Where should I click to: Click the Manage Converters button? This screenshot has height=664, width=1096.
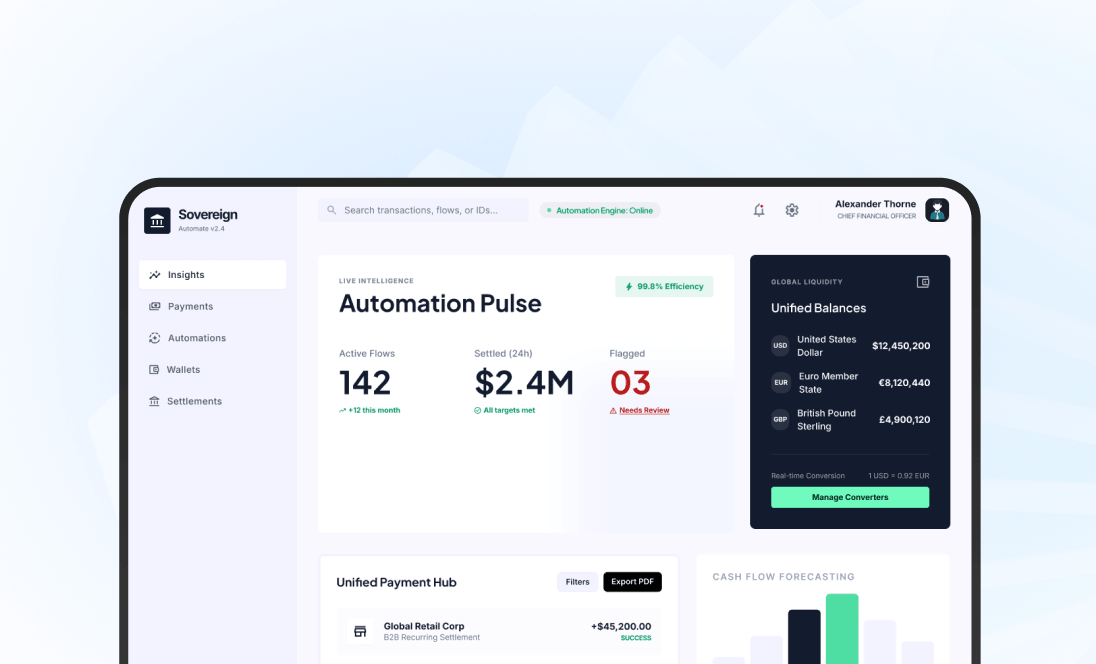click(849, 497)
